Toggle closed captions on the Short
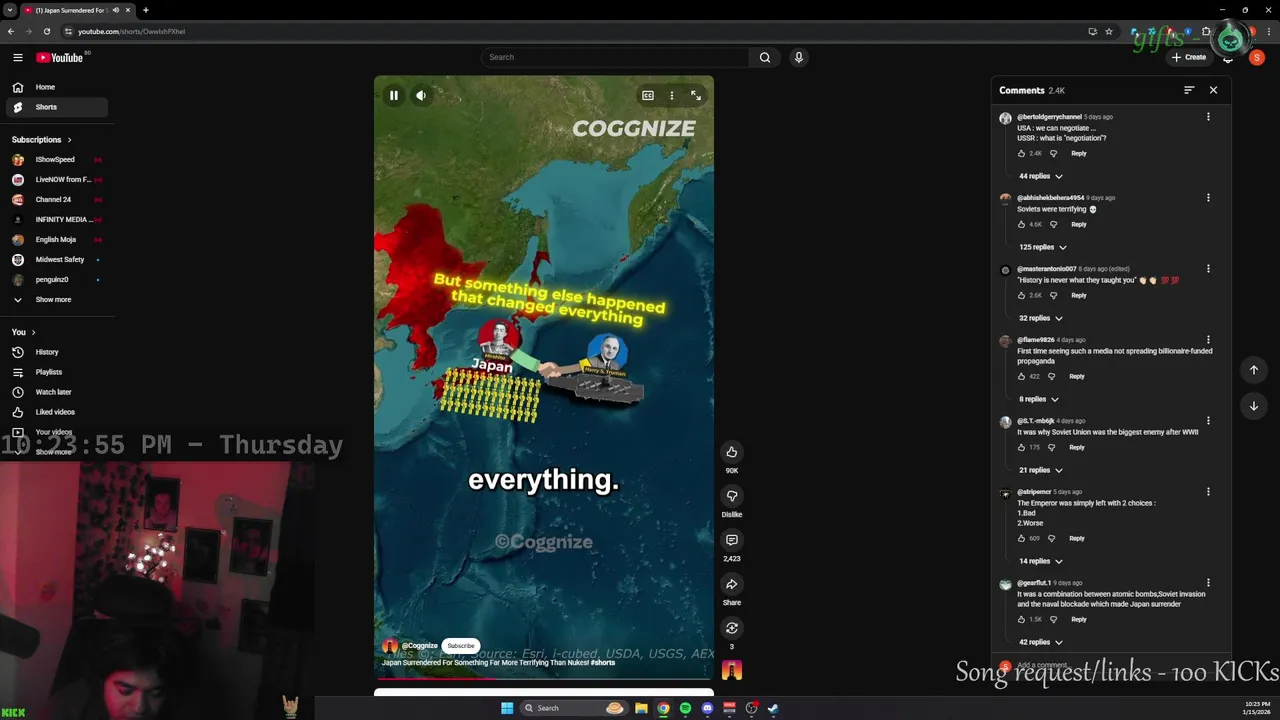1280x720 pixels. click(x=648, y=96)
